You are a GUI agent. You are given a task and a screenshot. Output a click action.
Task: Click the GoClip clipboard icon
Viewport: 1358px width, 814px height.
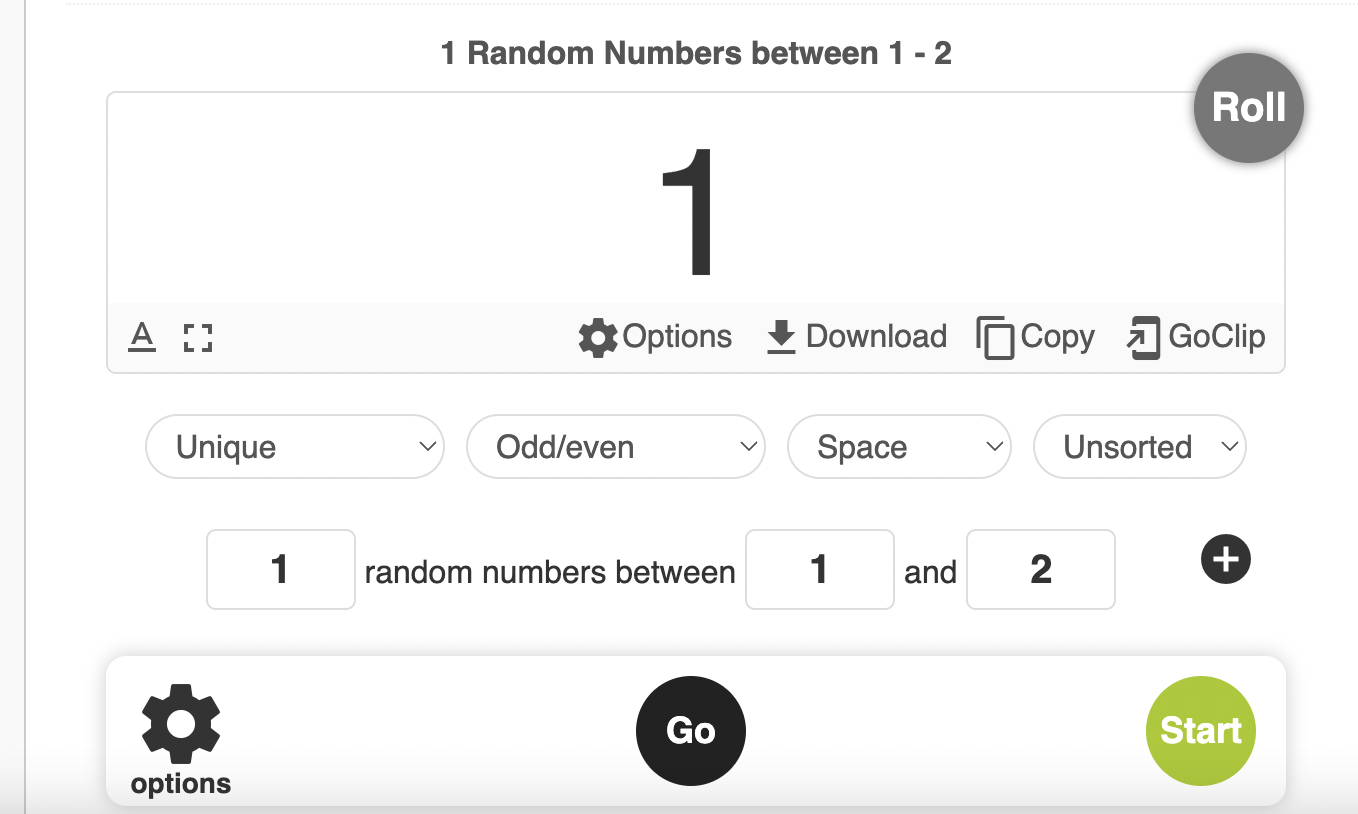click(x=1144, y=338)
